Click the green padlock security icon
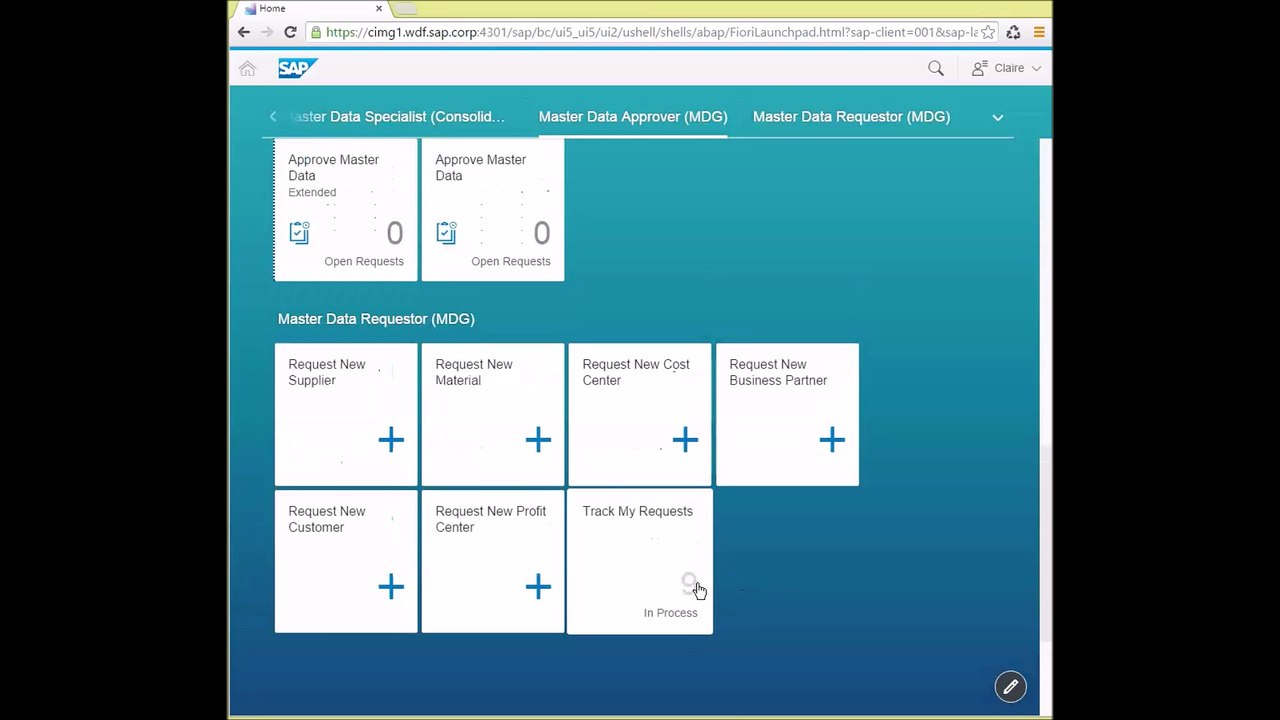This screenshot has width=1280, height=720. point(316,32)
